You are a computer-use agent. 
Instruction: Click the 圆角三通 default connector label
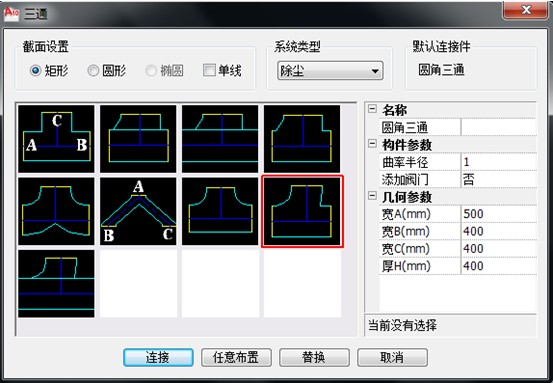(x=441, y=70)
